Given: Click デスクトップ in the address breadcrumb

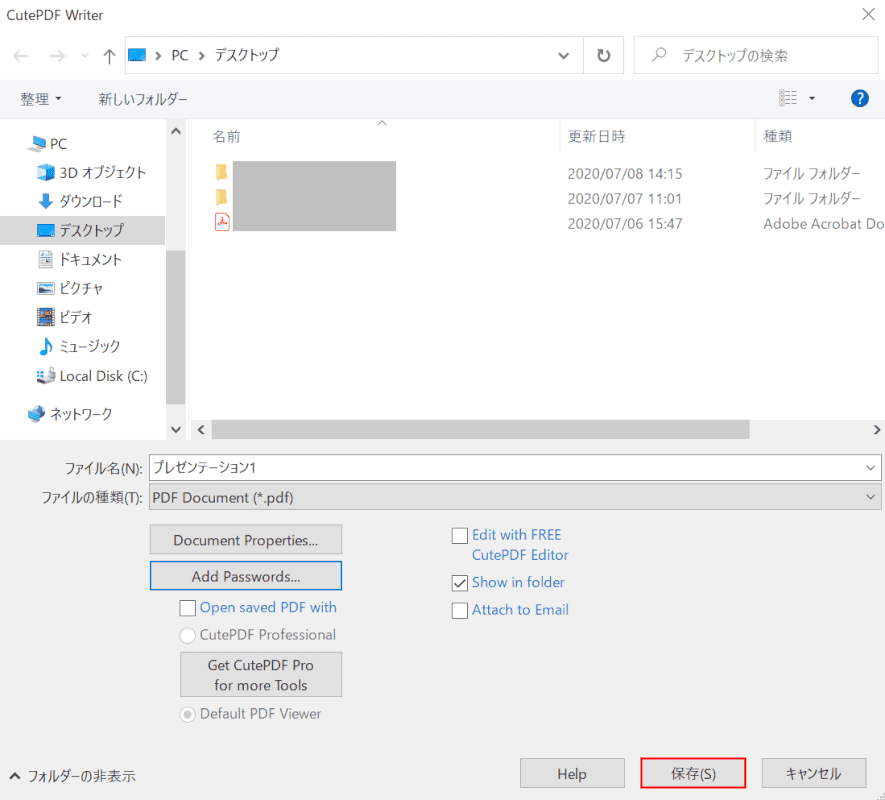Looking at the screenshot, I should tap(247, 55).
